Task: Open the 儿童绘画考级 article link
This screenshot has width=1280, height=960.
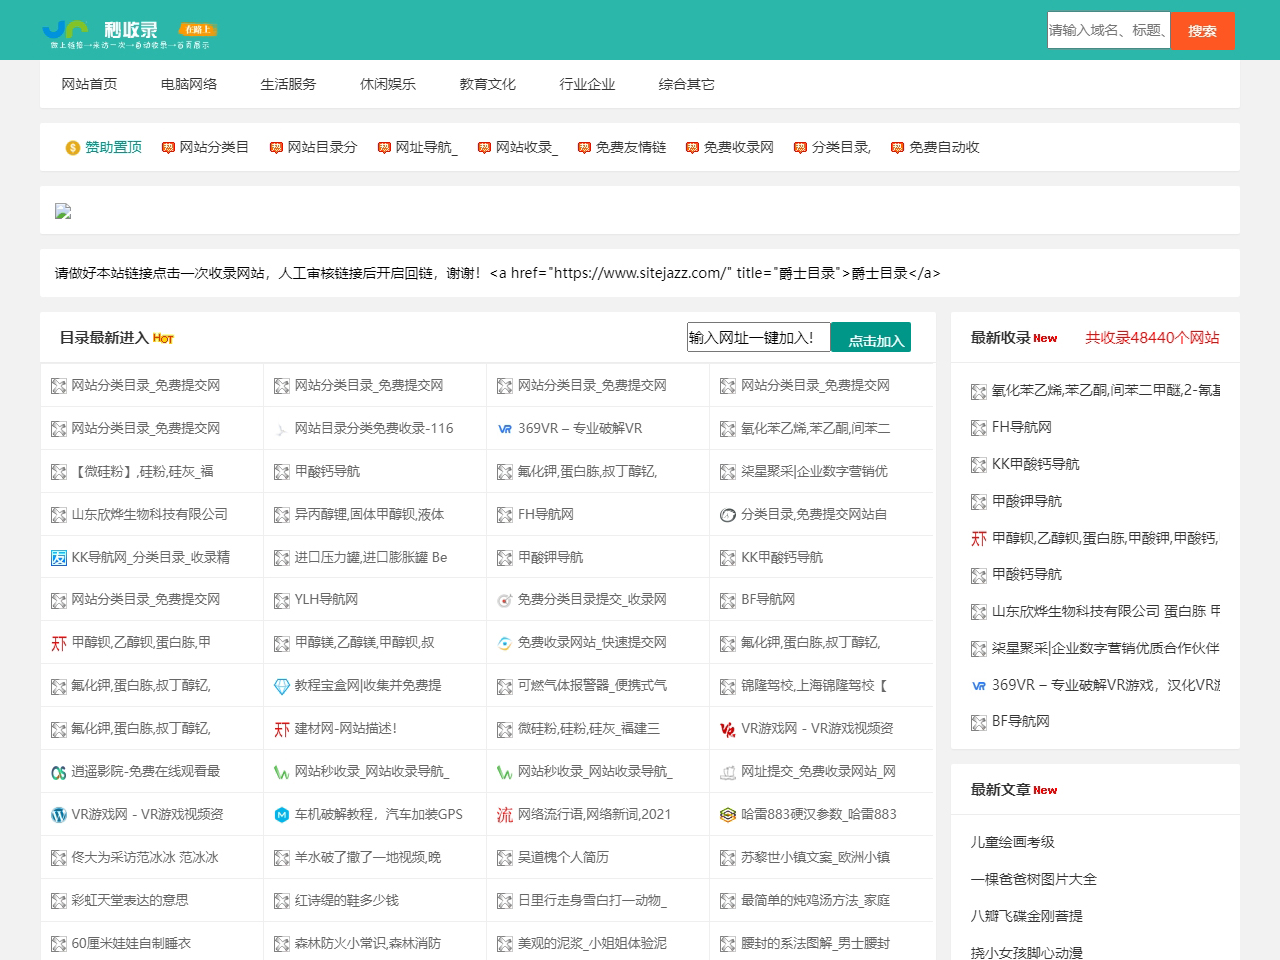Action: [1012, 842]
